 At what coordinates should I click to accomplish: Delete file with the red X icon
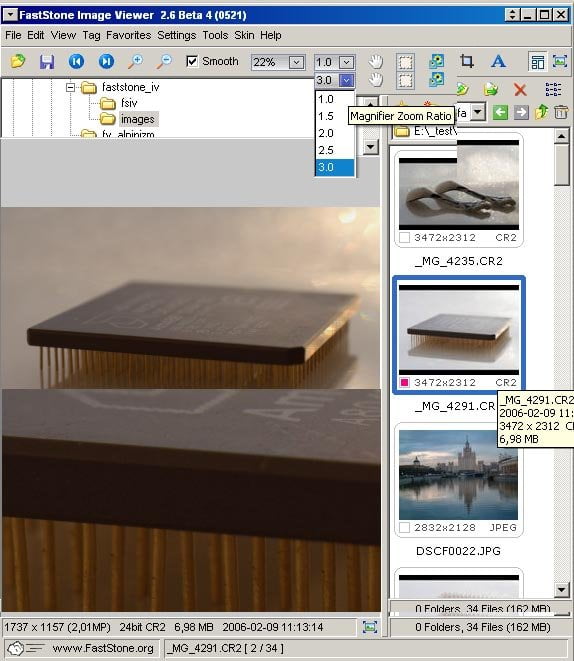tap(520, 89)
